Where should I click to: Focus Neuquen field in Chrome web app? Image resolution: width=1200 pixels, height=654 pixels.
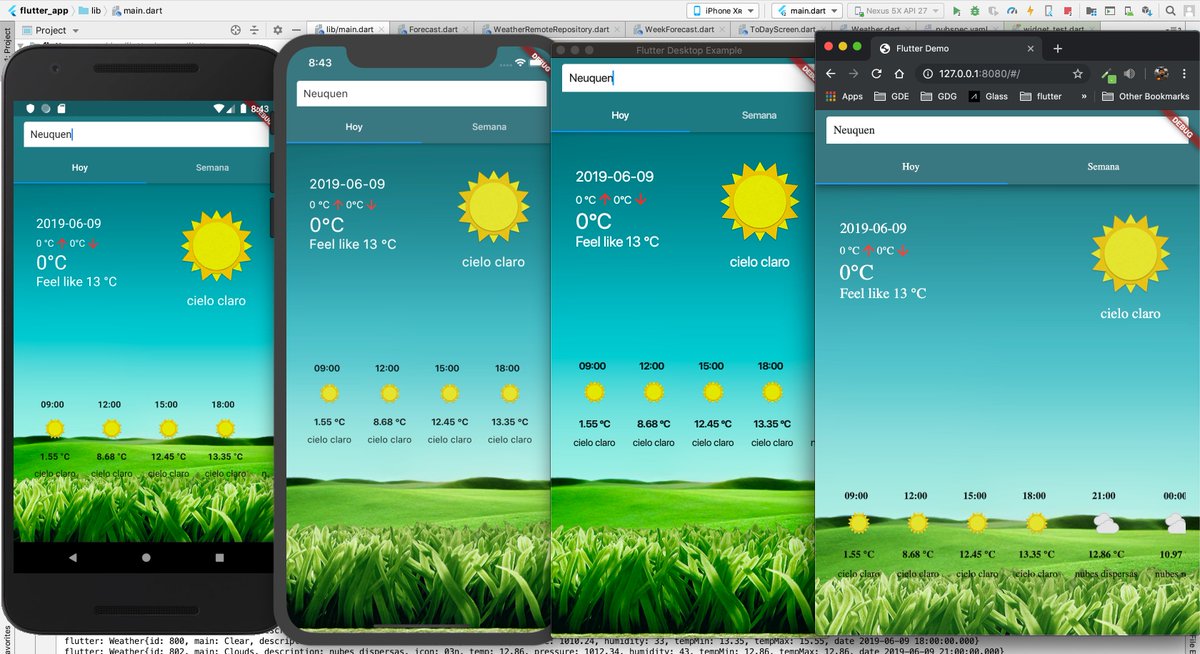pyautogui.click(x=1006, y=130)
